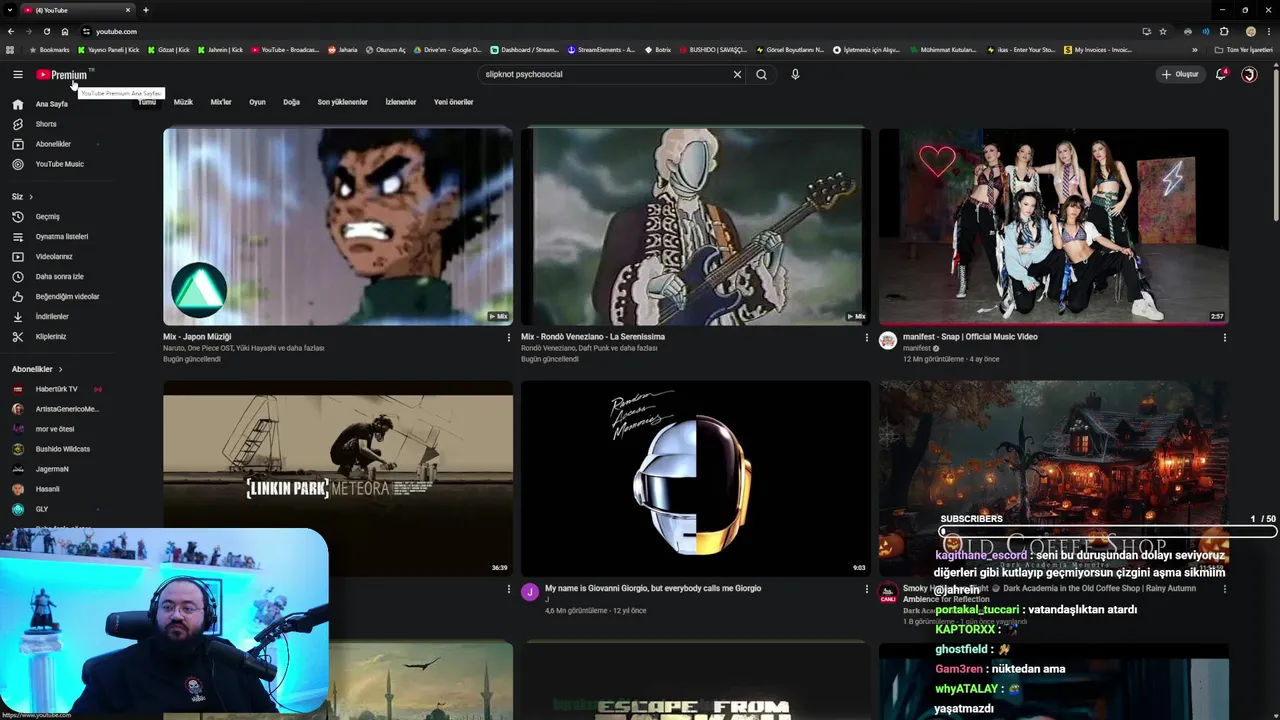Open the Linkin Park Meteora thumbnail
Viewport: 1280px width, 720px height.
338,478
